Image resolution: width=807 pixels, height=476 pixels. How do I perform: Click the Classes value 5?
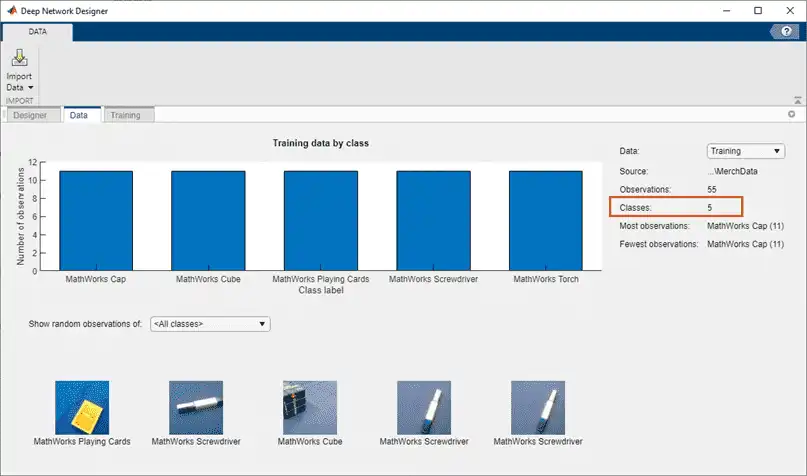[710, 208]
